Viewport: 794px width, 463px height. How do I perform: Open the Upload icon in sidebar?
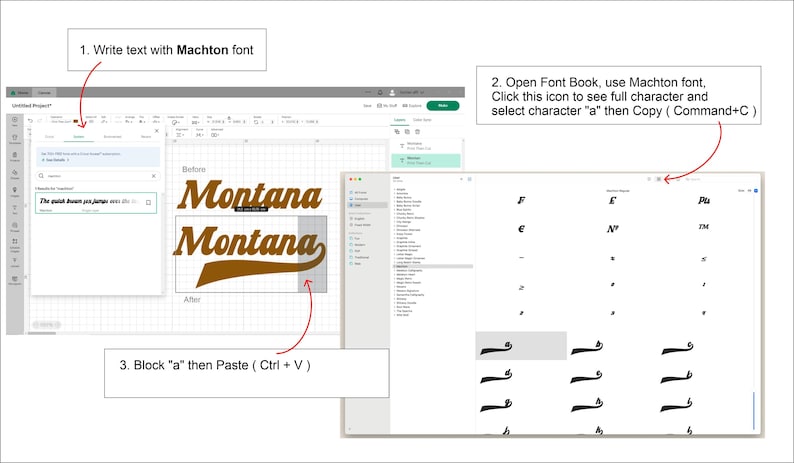pyautogui.click(x=15, y=261)
